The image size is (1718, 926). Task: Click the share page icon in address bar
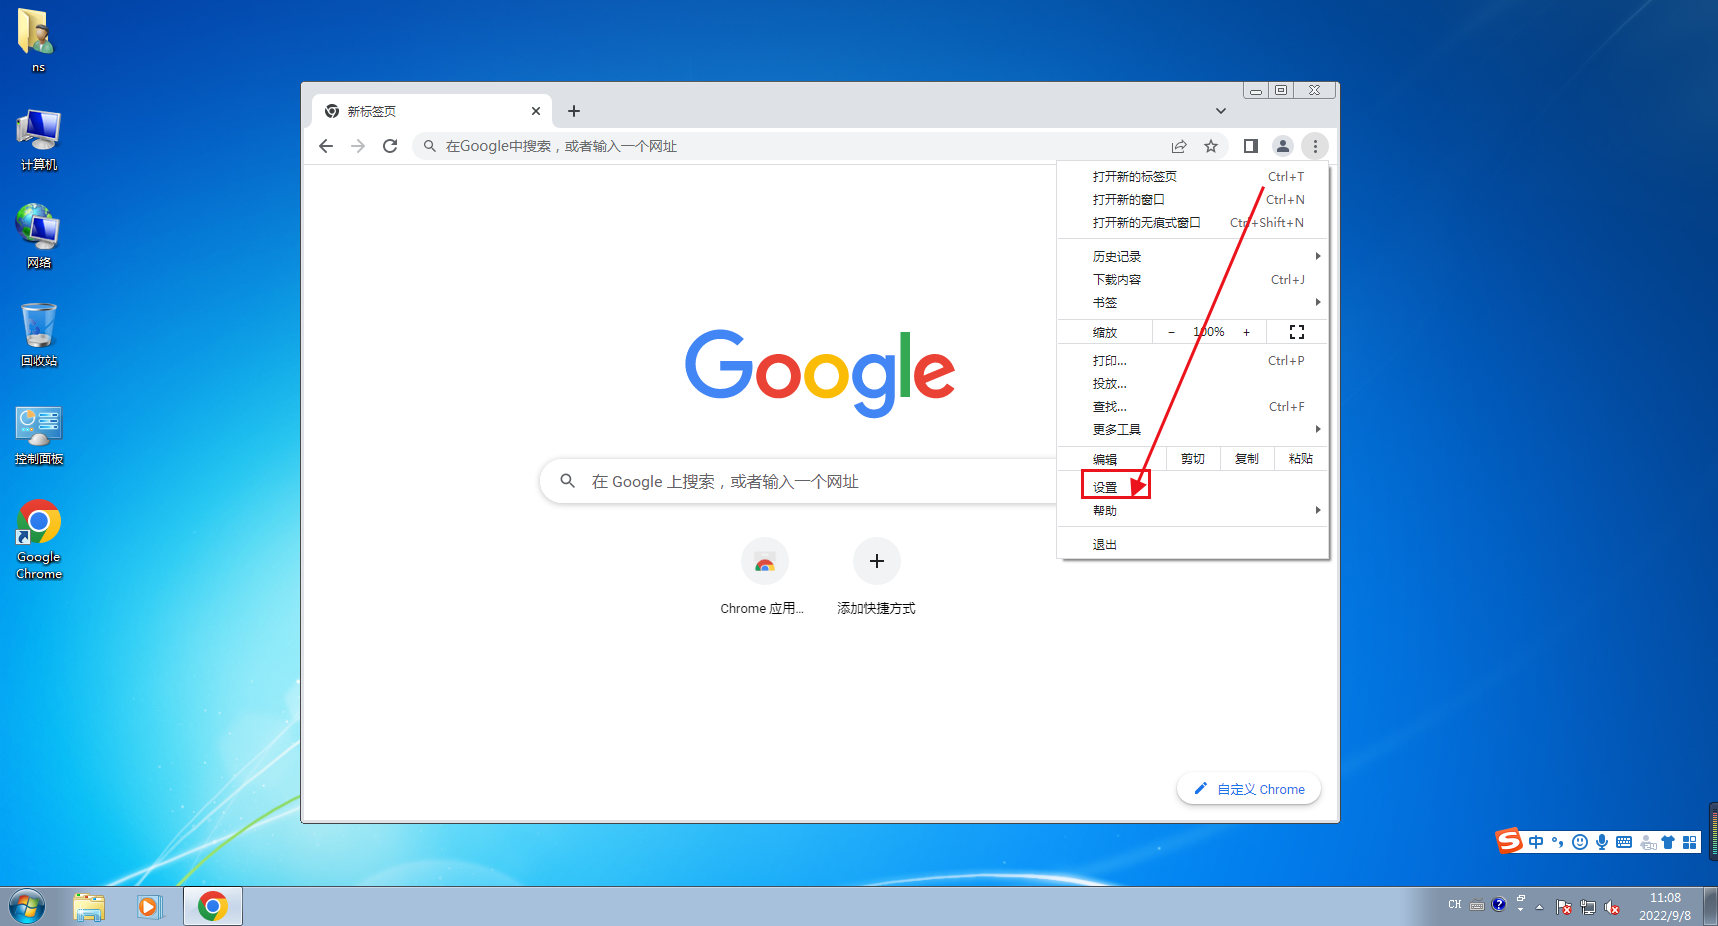click(1179, 146)
